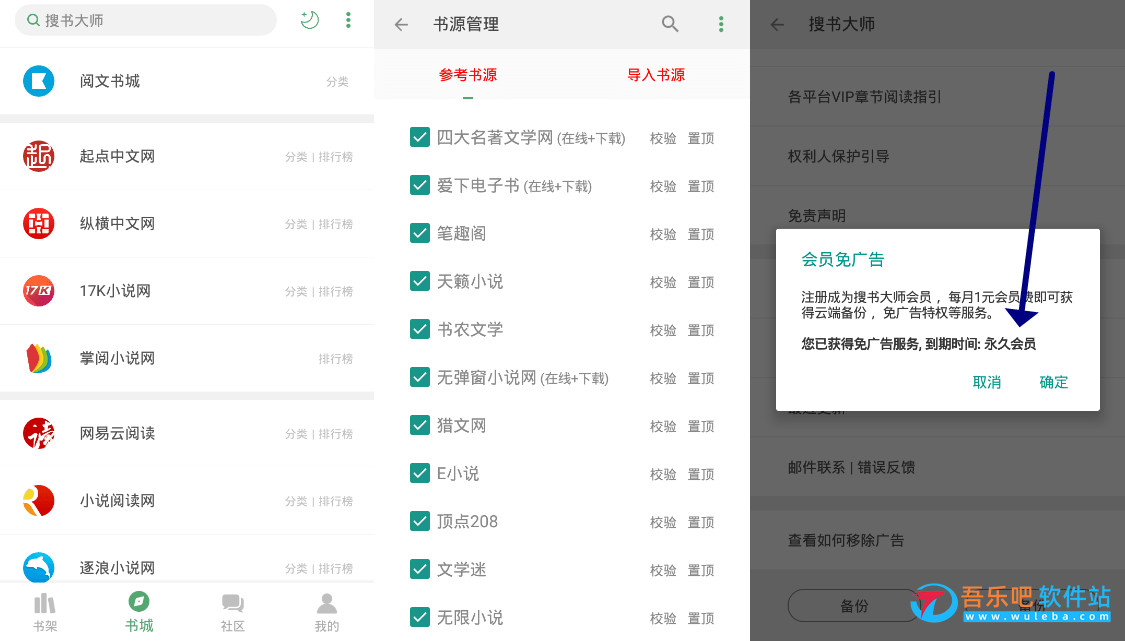Switch to 导入书源 tab
Image resolution: width=1125 pixels, height=641 pixels.
point(656,75)
